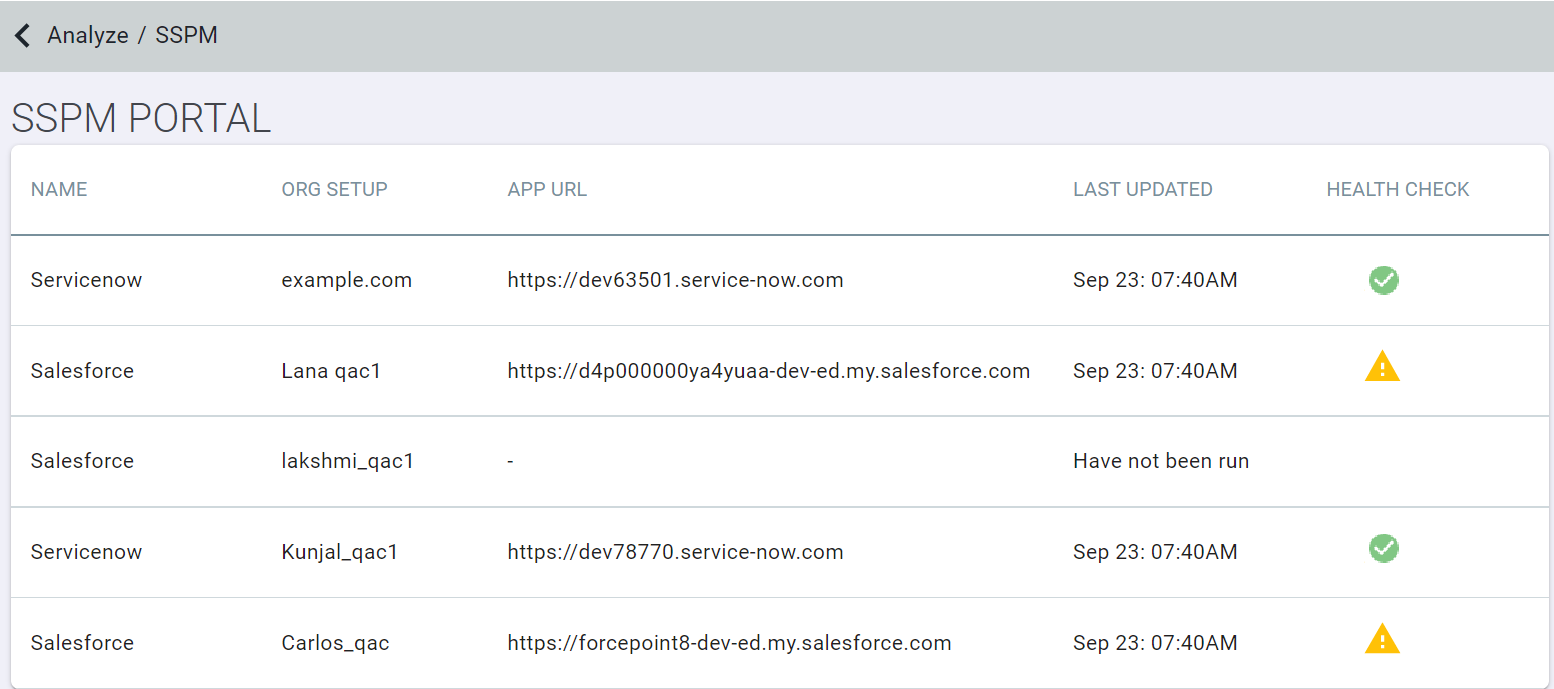Open the dev78770.service-now.com URL
Viewport: 1554px width, 689px height.
pyautogui.click(x=675, y=552)
